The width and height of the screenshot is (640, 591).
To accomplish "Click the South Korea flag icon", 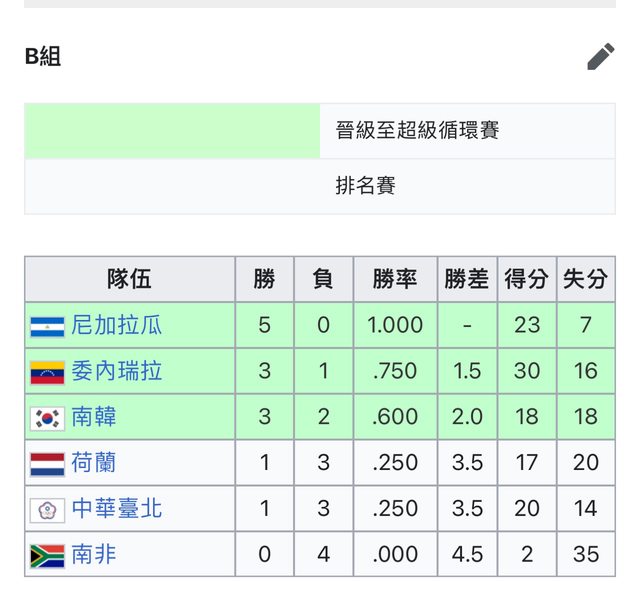I will pyautogui.click(x=47, y=418).
